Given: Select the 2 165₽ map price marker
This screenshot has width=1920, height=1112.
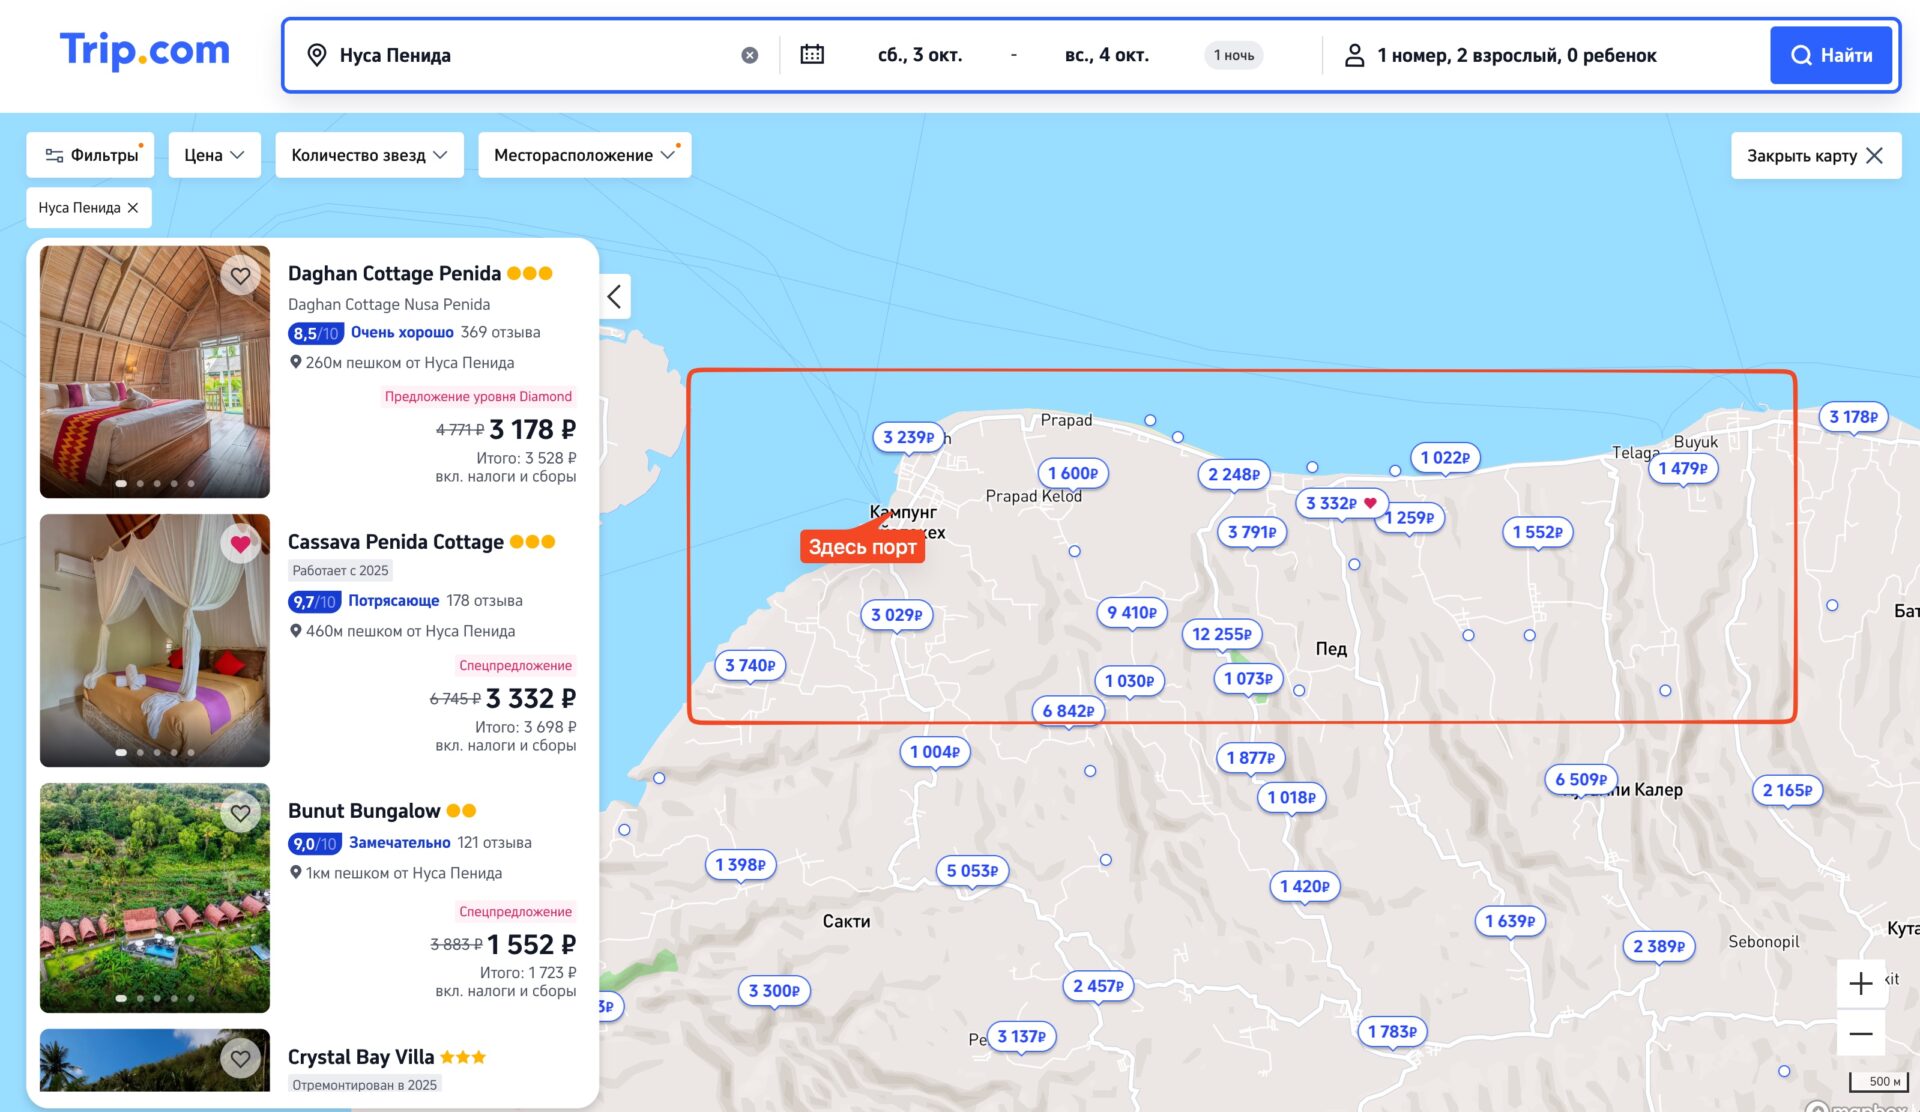Looking at the screenshot, I should pyautogui.click(x=1787, y=790).
